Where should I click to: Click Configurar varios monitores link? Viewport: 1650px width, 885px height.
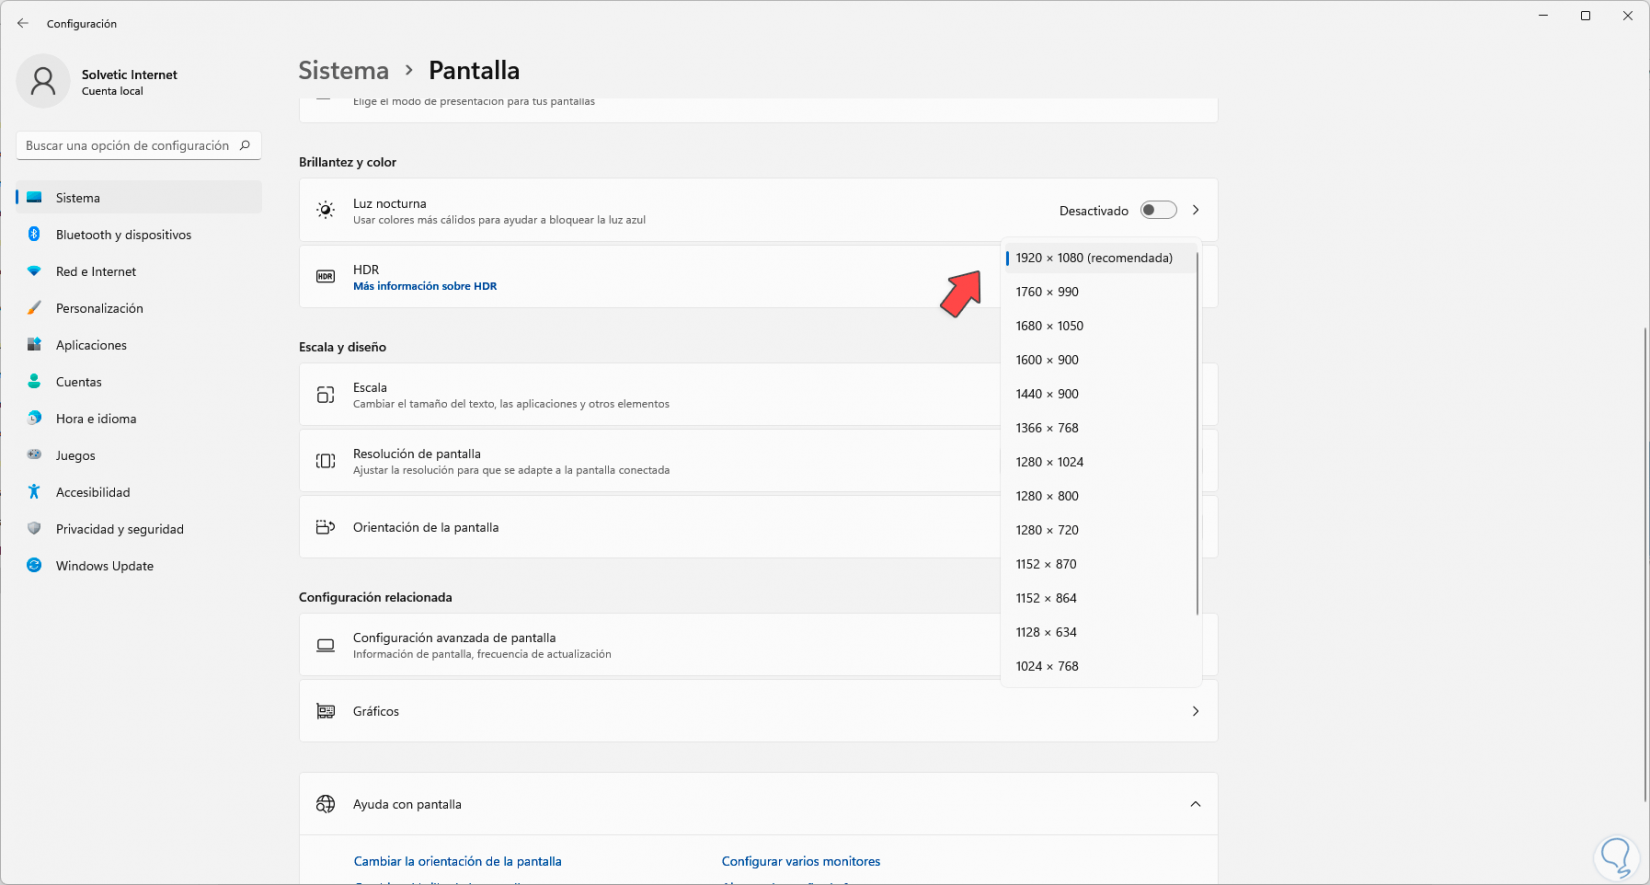pos(801,861)
